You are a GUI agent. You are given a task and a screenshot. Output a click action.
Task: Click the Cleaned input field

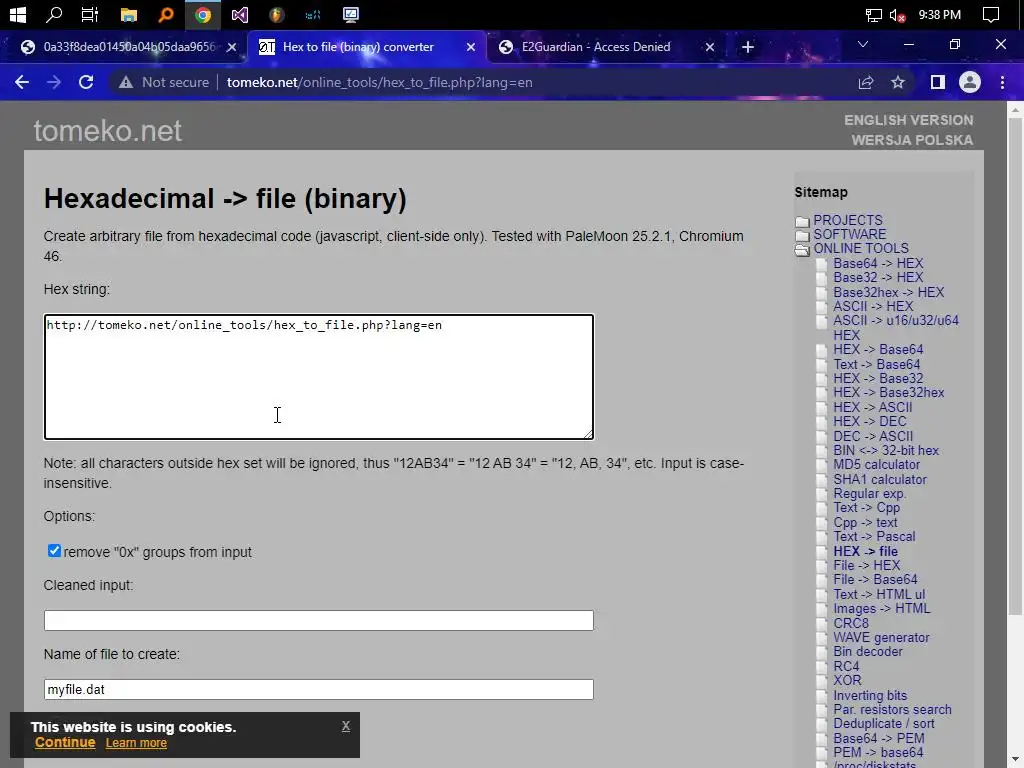pos(319,620)
